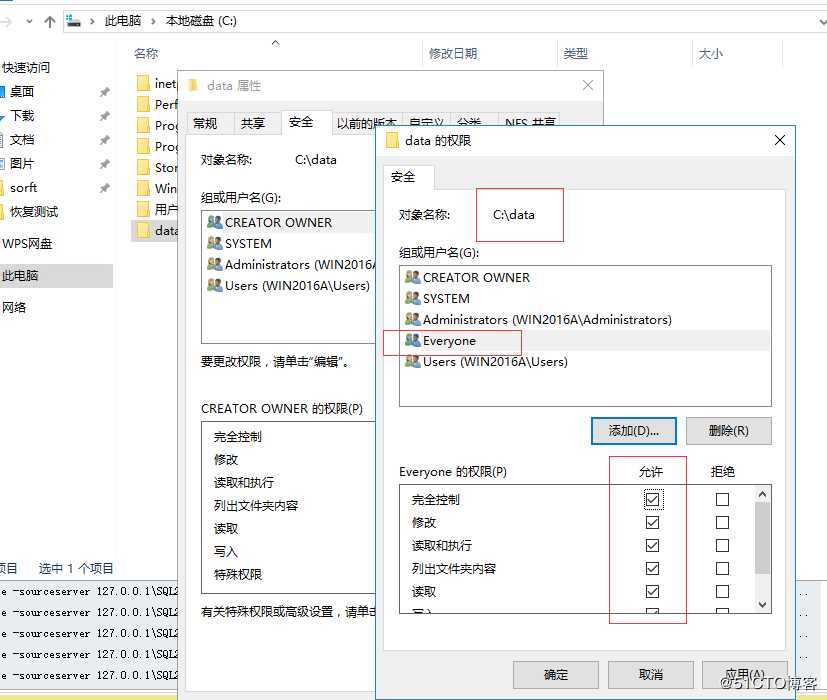Viewport: 827px width, 700px height.
Task: Click 确定 button in permissions dialog
Action: [x=556, y=675]
